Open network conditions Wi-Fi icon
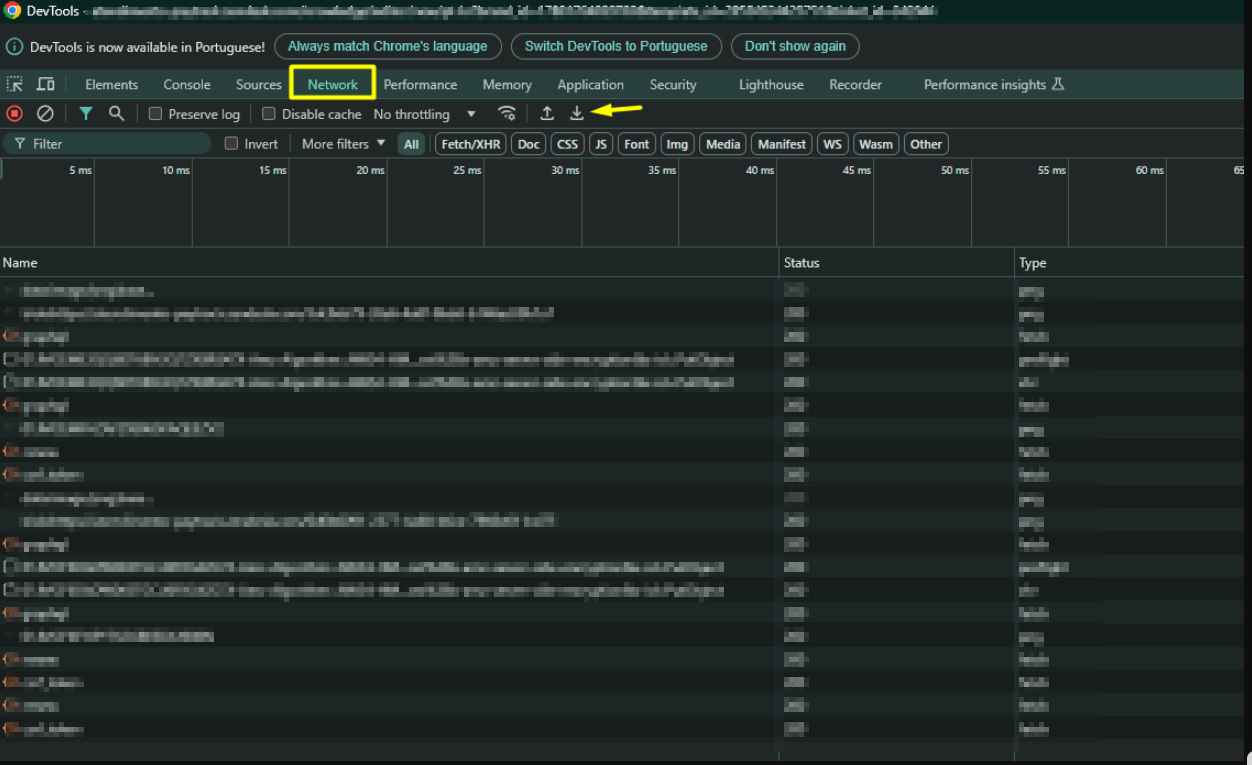The height and width of the screenshot is (765, 1252). pyautogui.click(x=508, y=114)
